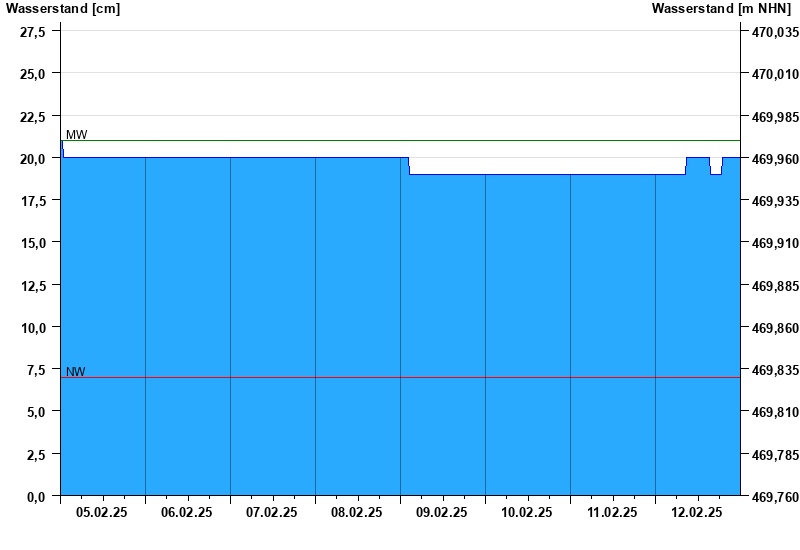Screen dimensions: 800x550
Task: Select the date label 08.02.25
Action: pos(357,512)
